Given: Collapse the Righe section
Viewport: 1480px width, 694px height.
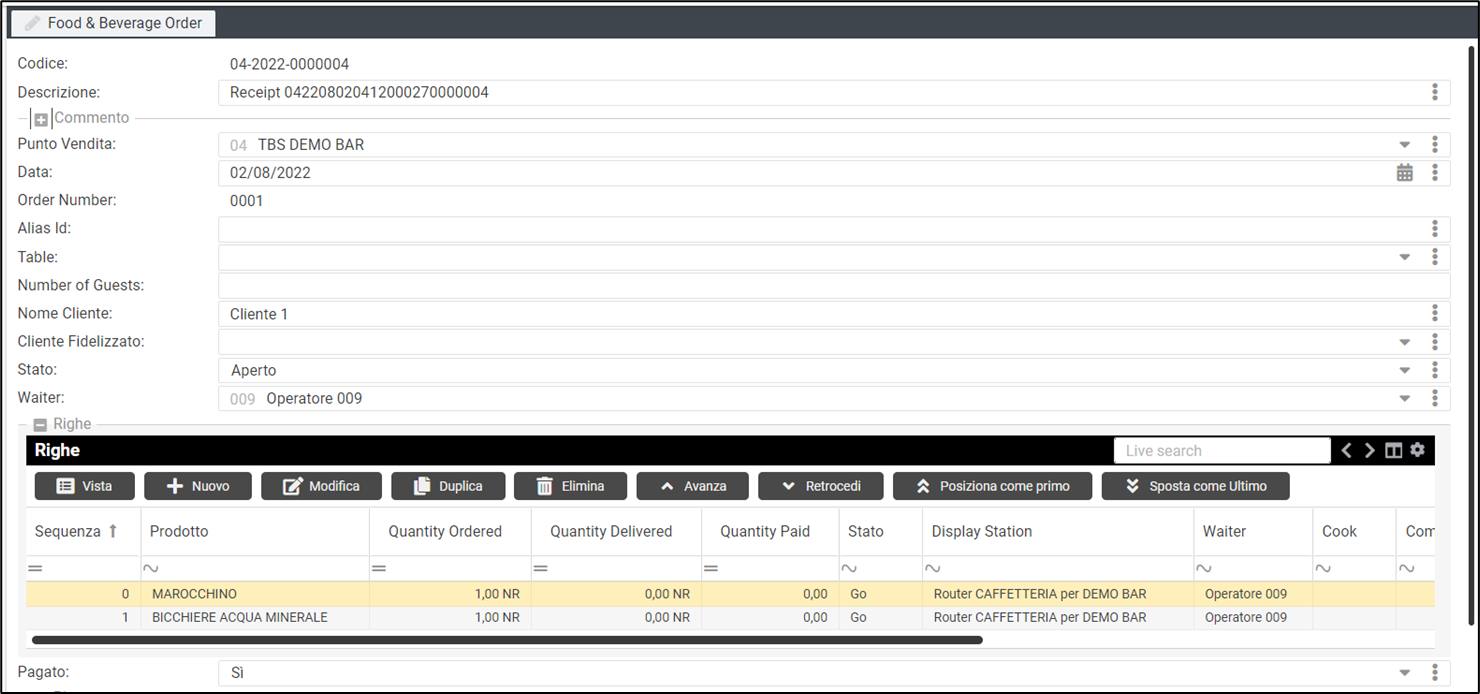Looking at the screenshot, I should (x=41, y=425).
